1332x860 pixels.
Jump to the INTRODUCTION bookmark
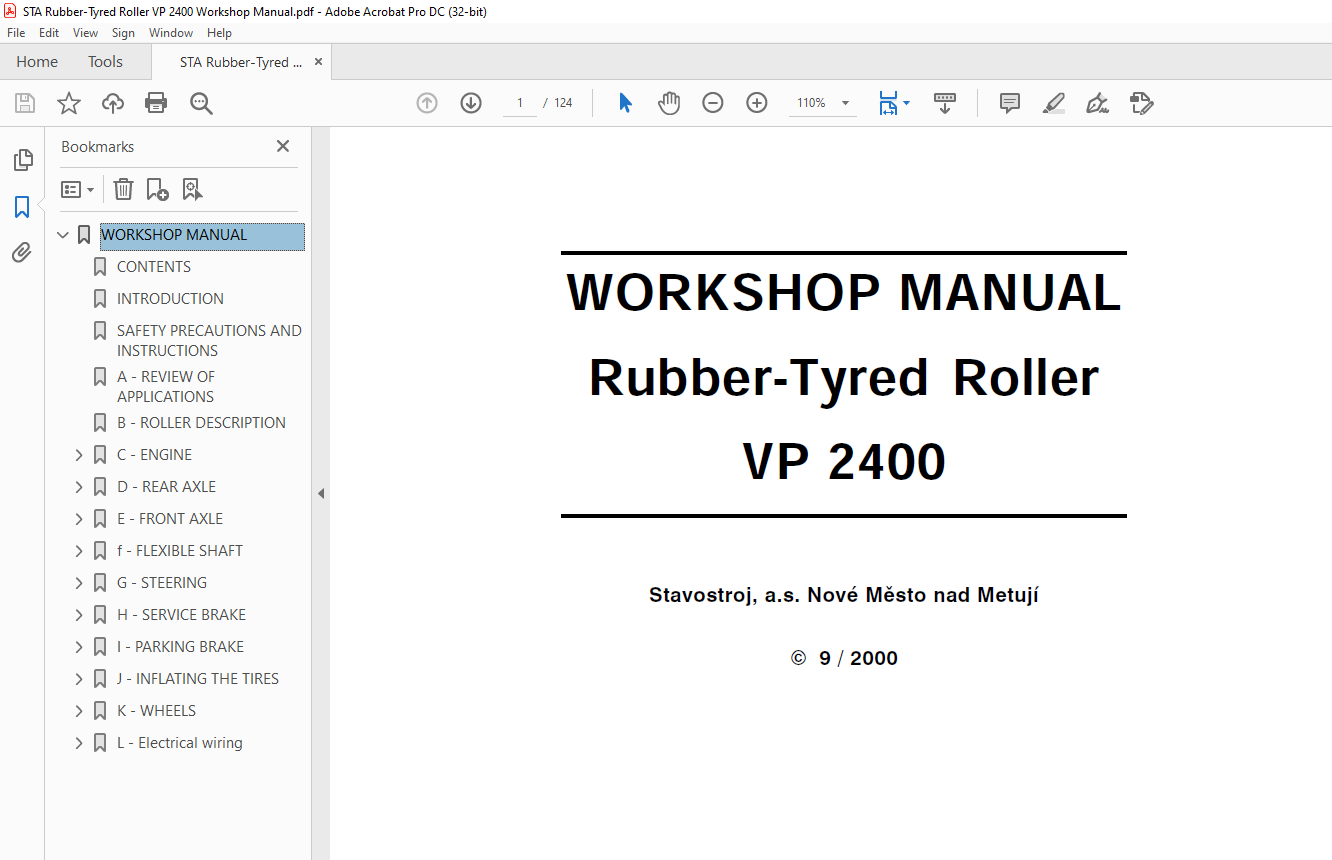(170, 299)
